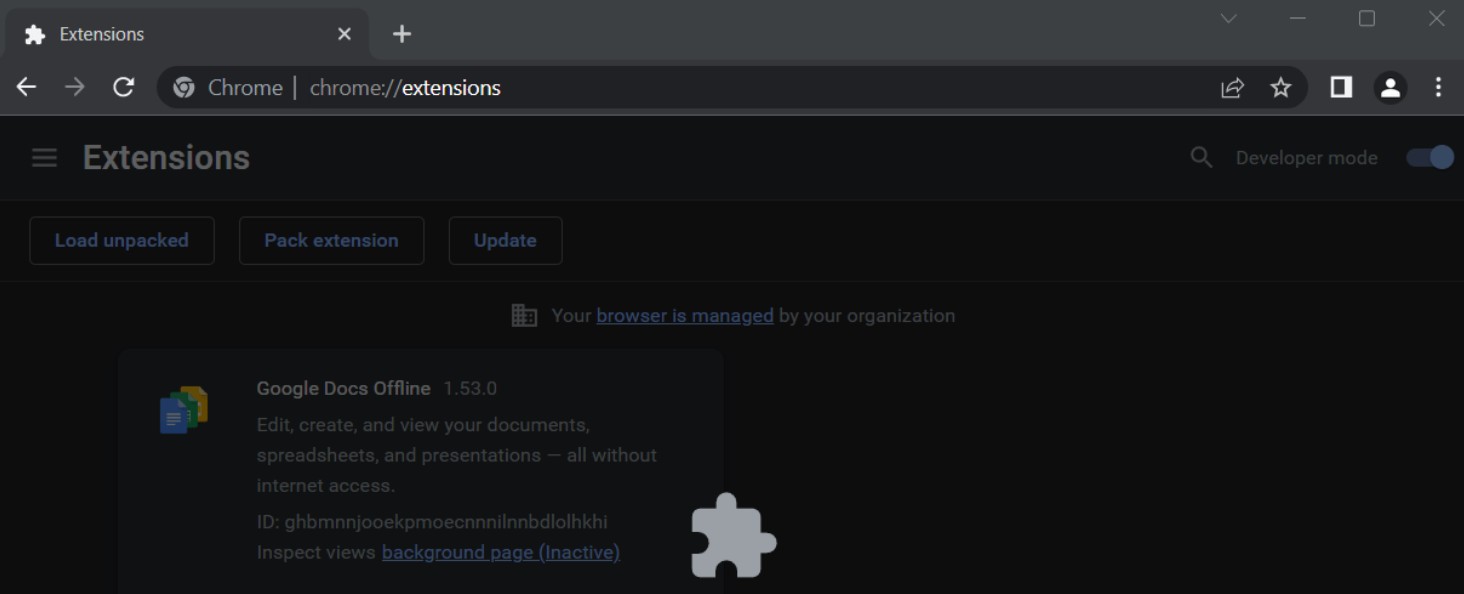Click Load unpacked button
This screenshot has height=594, width=1464.
[x=122, y=241]
